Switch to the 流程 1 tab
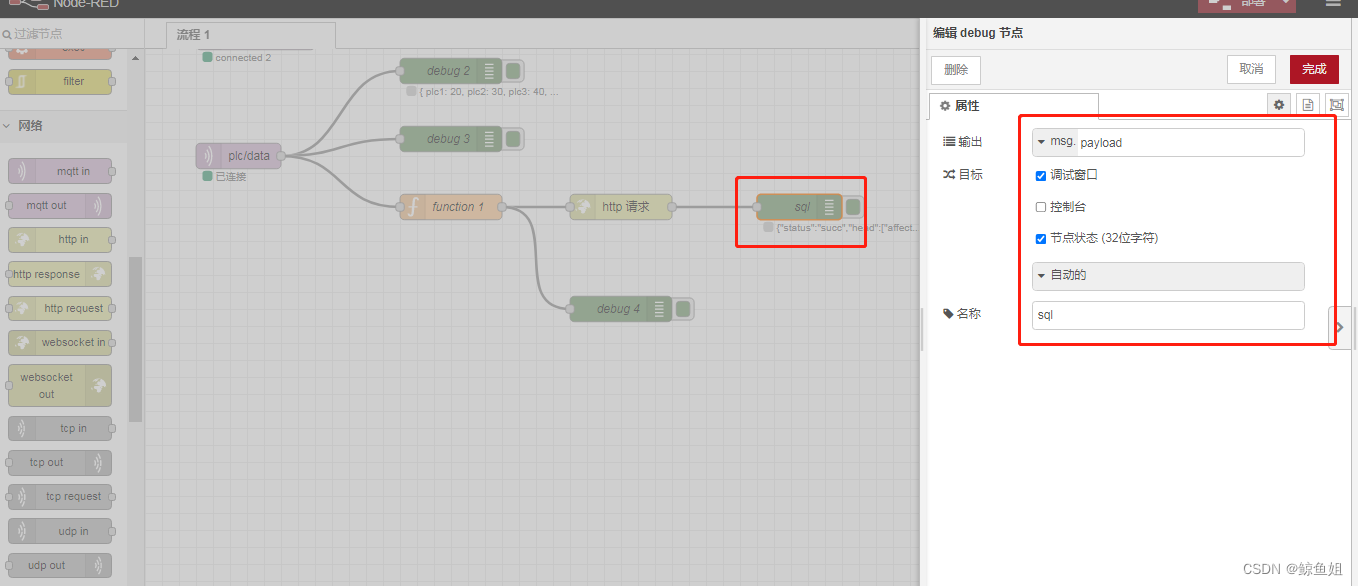This screenshot has height=586, width=1358. pos(194,35)
